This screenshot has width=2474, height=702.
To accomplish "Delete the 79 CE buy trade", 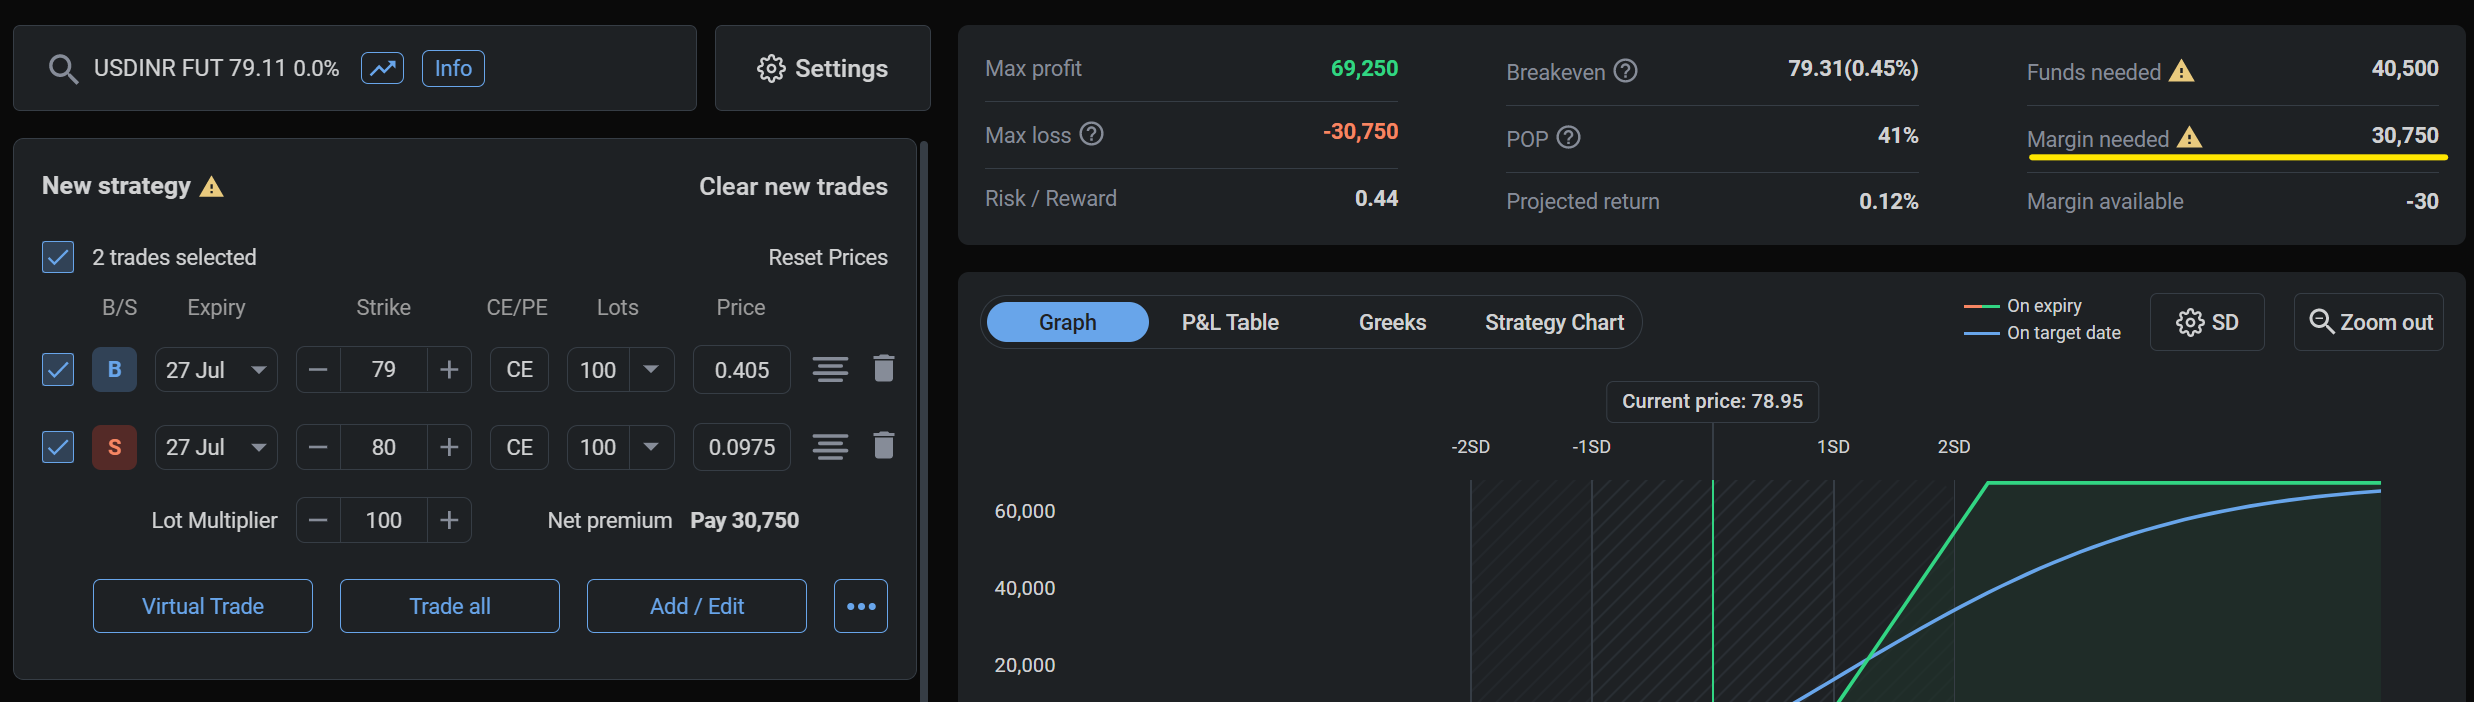I will [x=883, y=369].
